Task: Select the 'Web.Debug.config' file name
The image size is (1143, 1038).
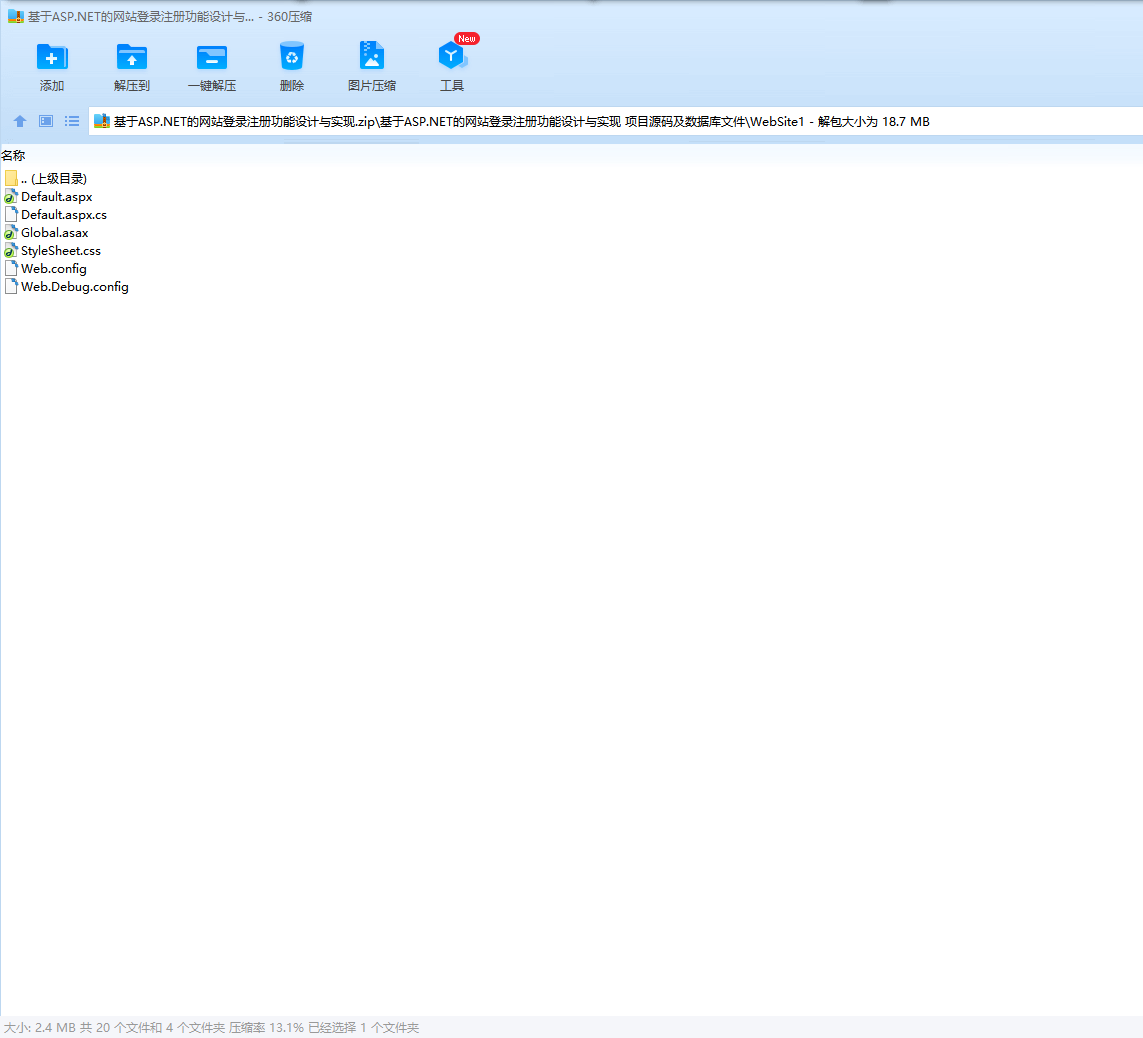Action: [x=75, y=286]
